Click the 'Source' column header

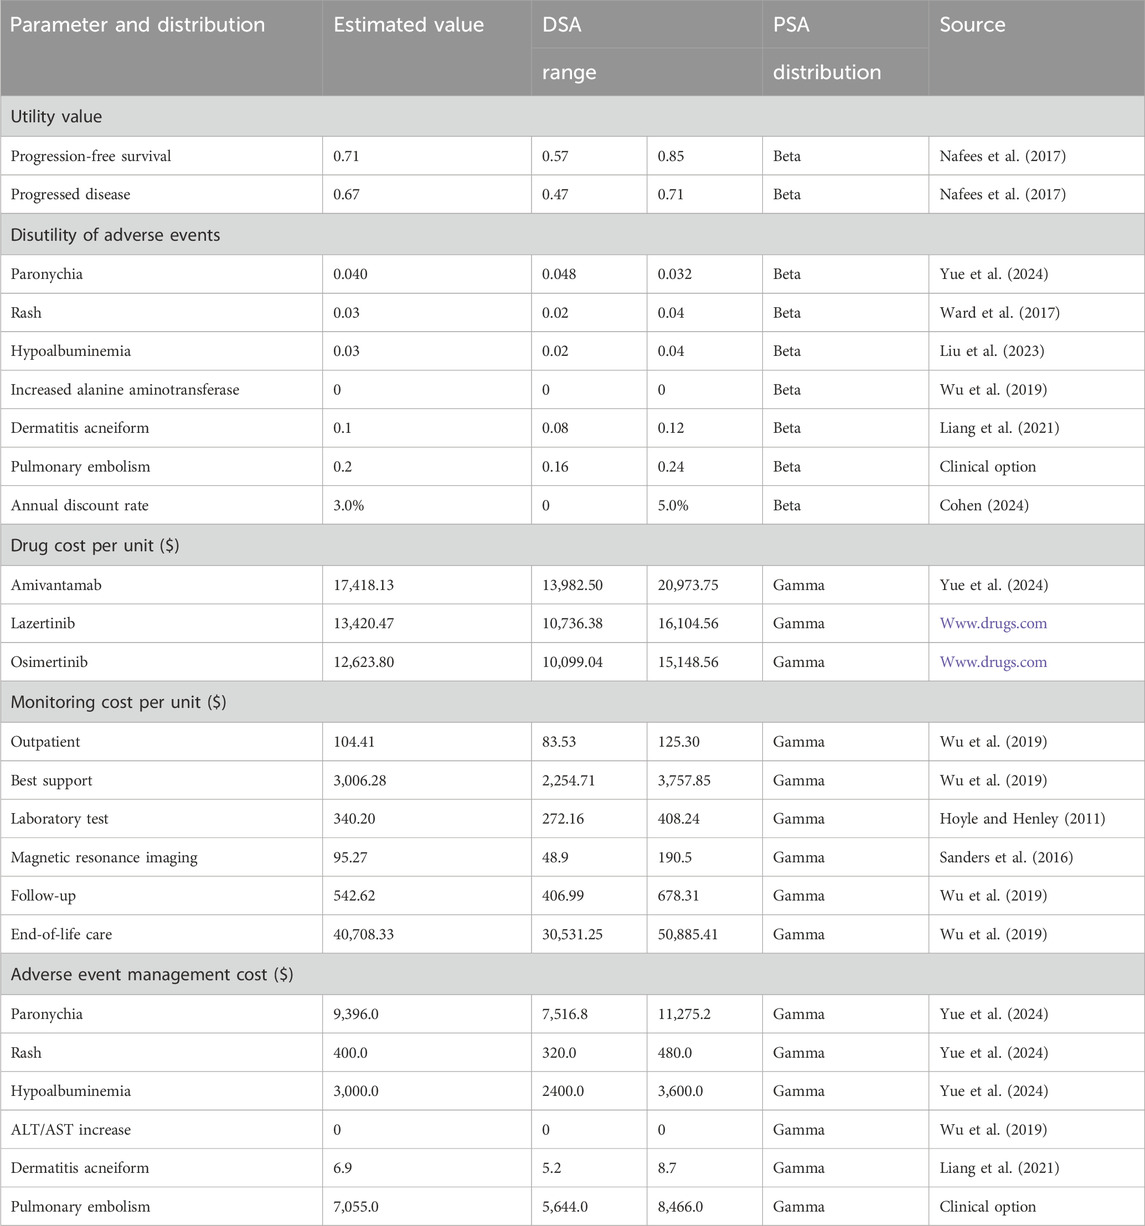click(972, 25)
